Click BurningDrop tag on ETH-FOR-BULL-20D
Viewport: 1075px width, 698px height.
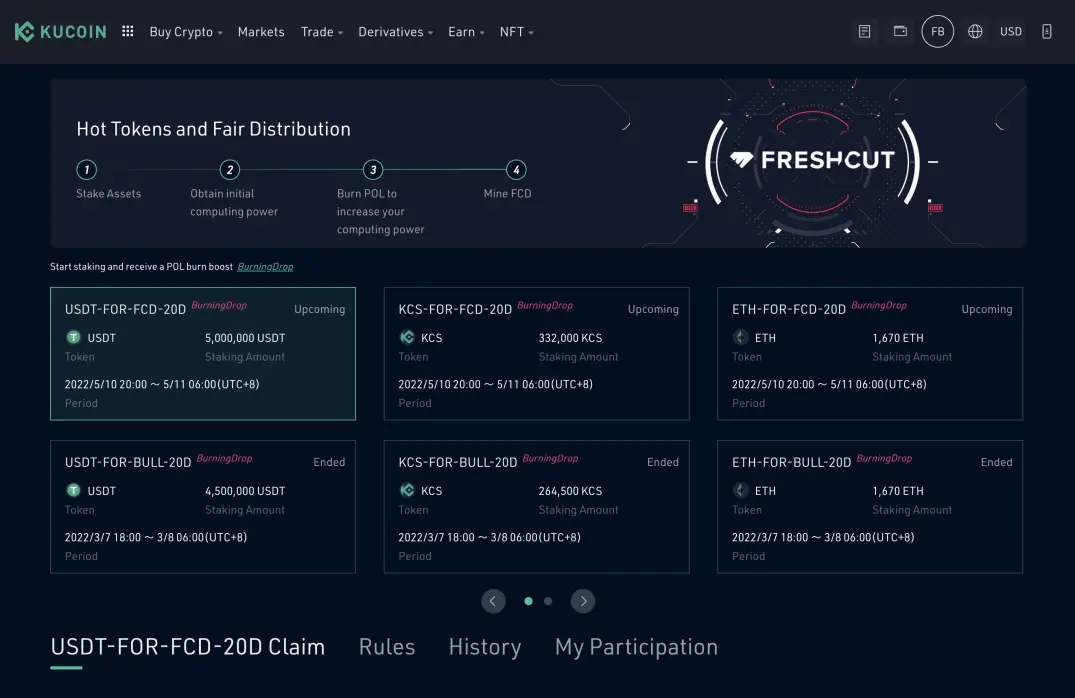click(x=884, y=458)
